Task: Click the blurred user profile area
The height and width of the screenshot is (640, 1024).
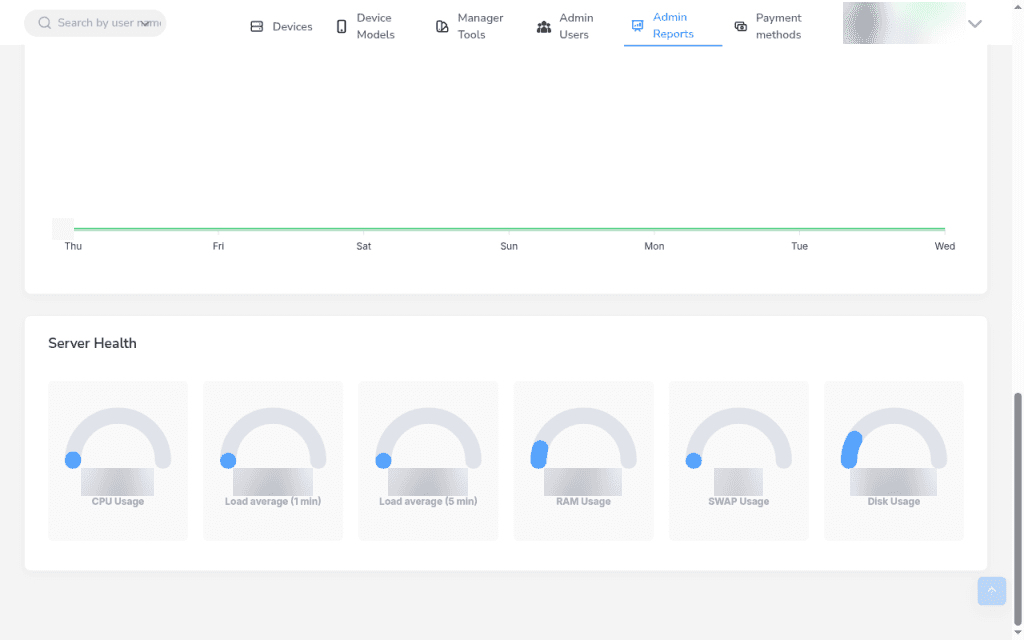Action: point(904,23)
